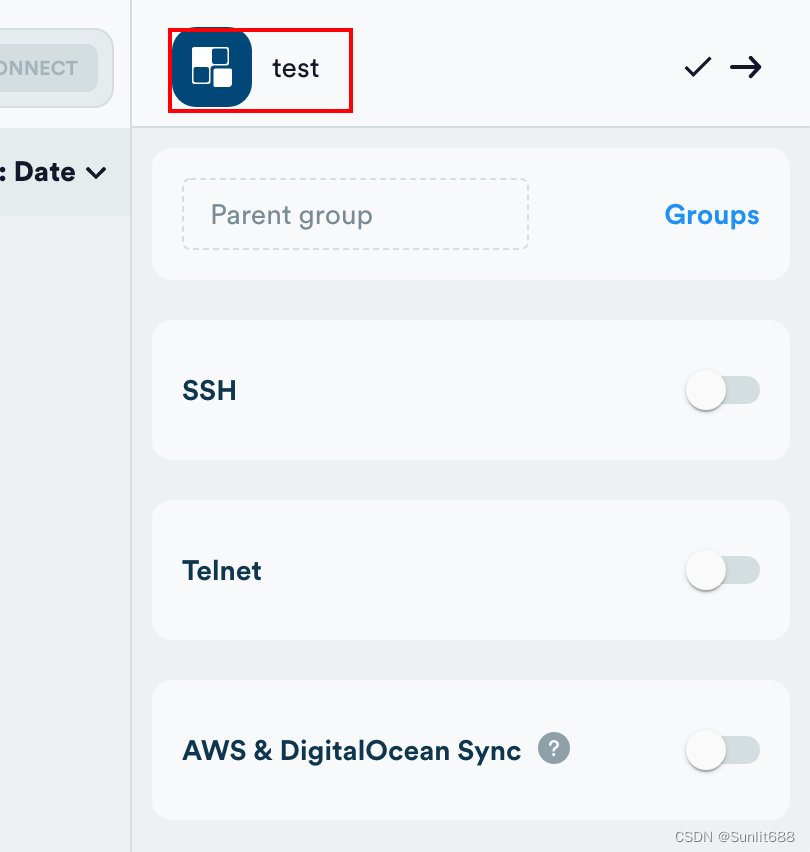The image size is (810, 852).
Task: Open the Date sorting menu label
Action: [x=45, y=172]
